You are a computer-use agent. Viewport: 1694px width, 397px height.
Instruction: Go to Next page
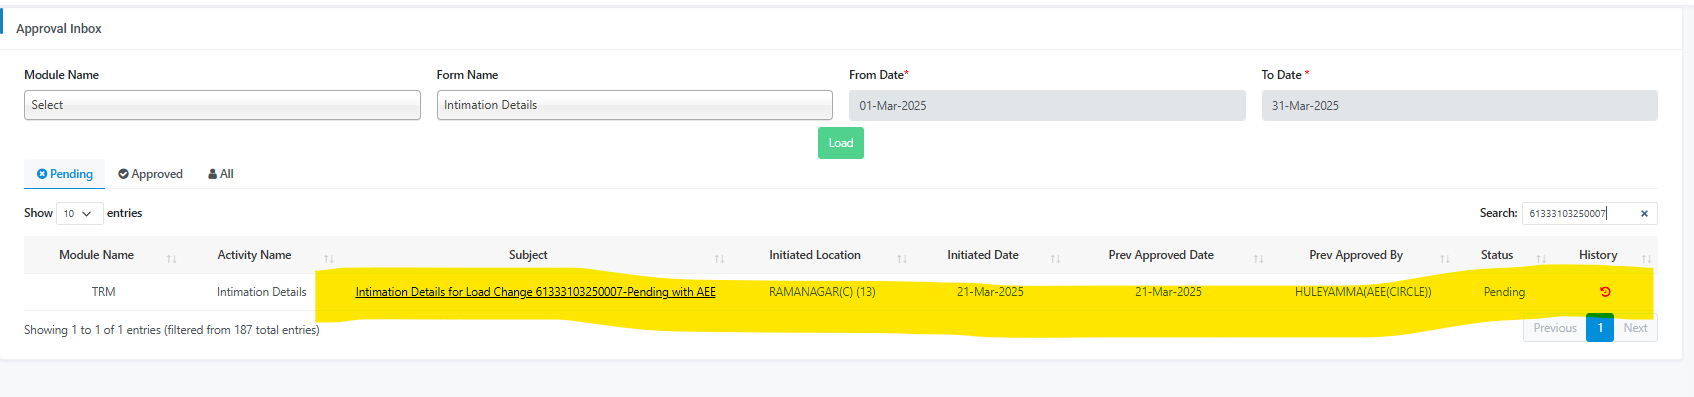(x=1635, y=328)
